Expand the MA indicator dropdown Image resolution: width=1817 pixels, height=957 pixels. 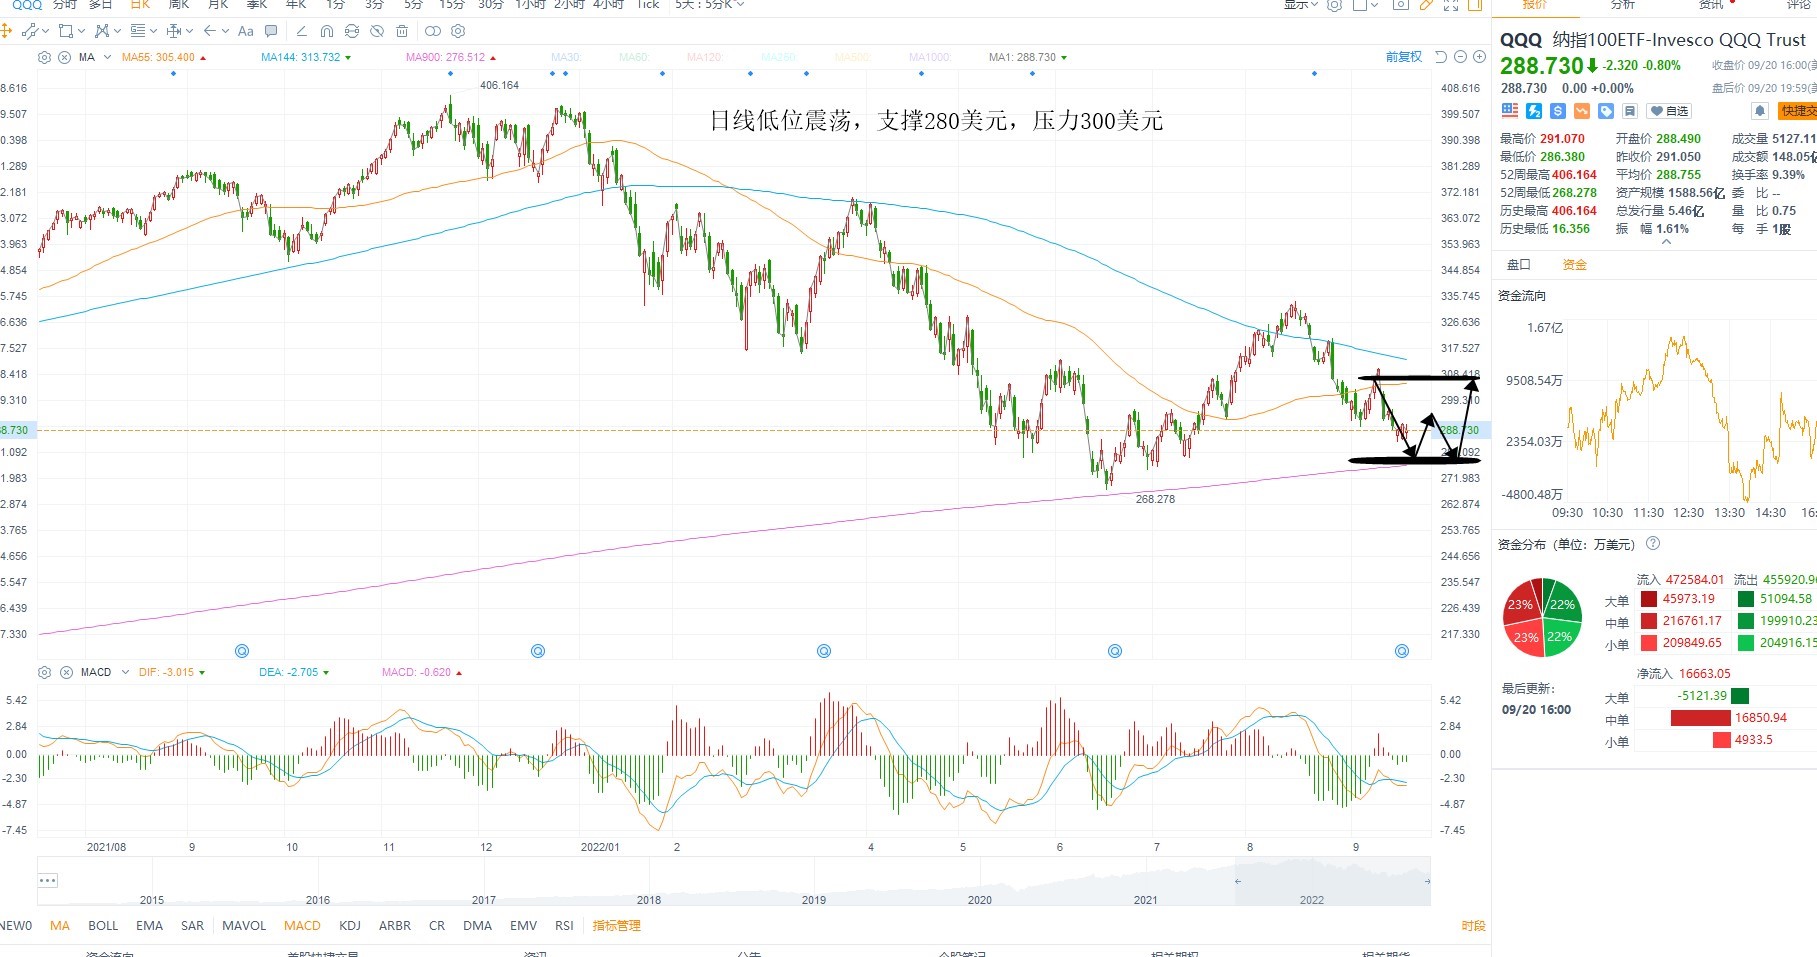tap(107, 57)
